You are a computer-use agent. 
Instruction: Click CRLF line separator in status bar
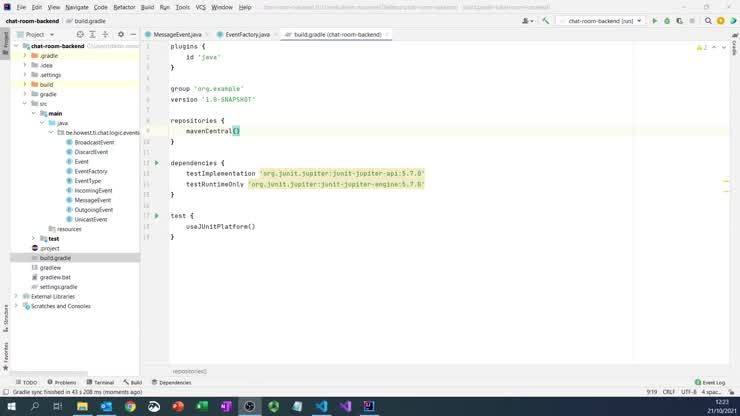pyautogui.click(x=668, y=392)
